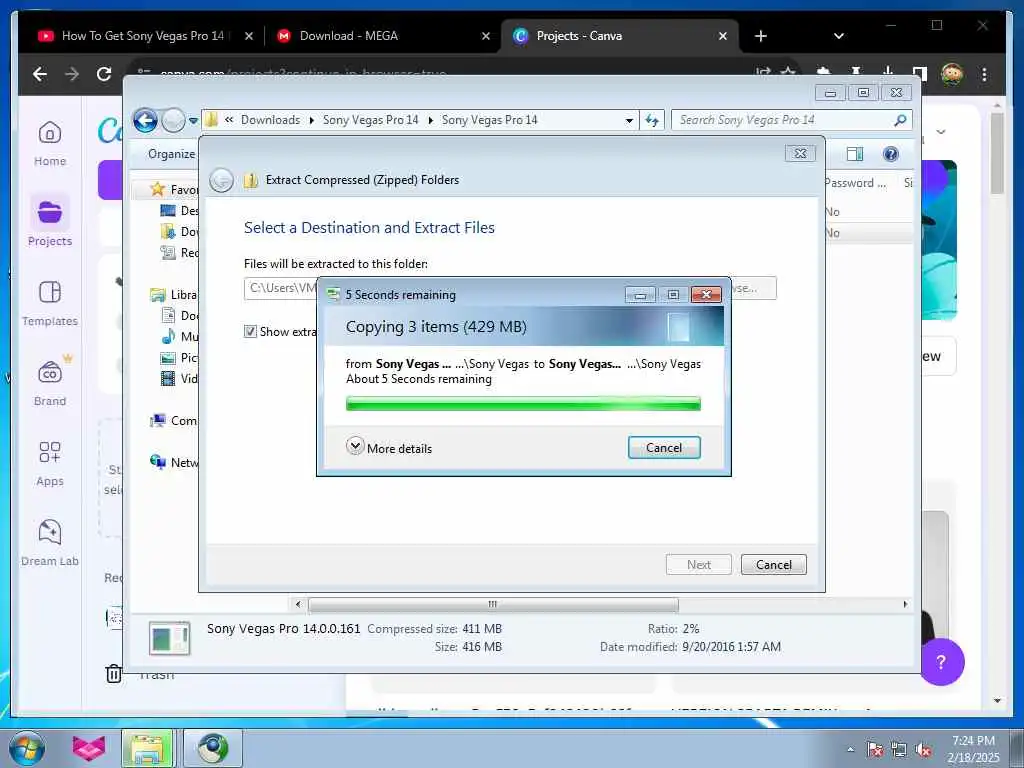Click the browser back arrow

40,74
